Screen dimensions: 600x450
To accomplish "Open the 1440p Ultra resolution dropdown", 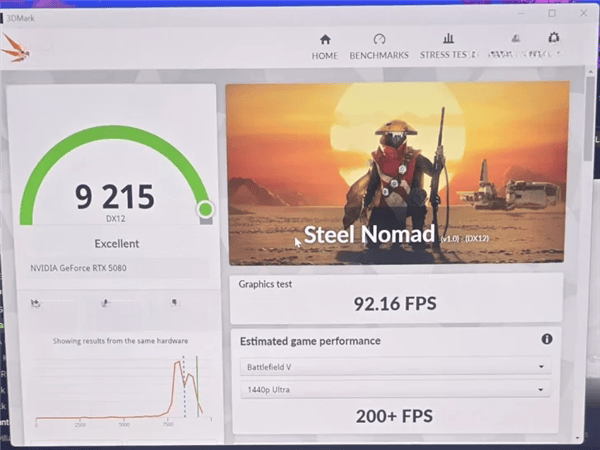I will (395, 389).
